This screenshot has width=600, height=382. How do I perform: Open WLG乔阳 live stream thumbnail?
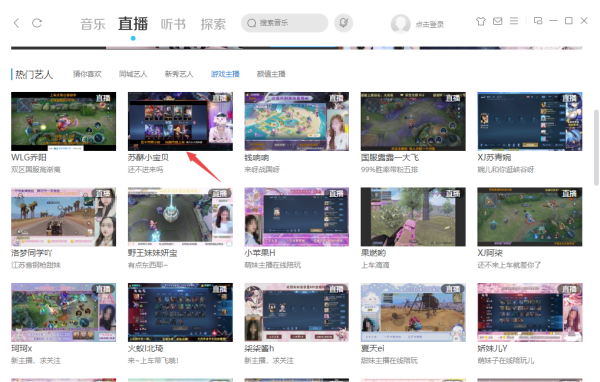[64, 121]
